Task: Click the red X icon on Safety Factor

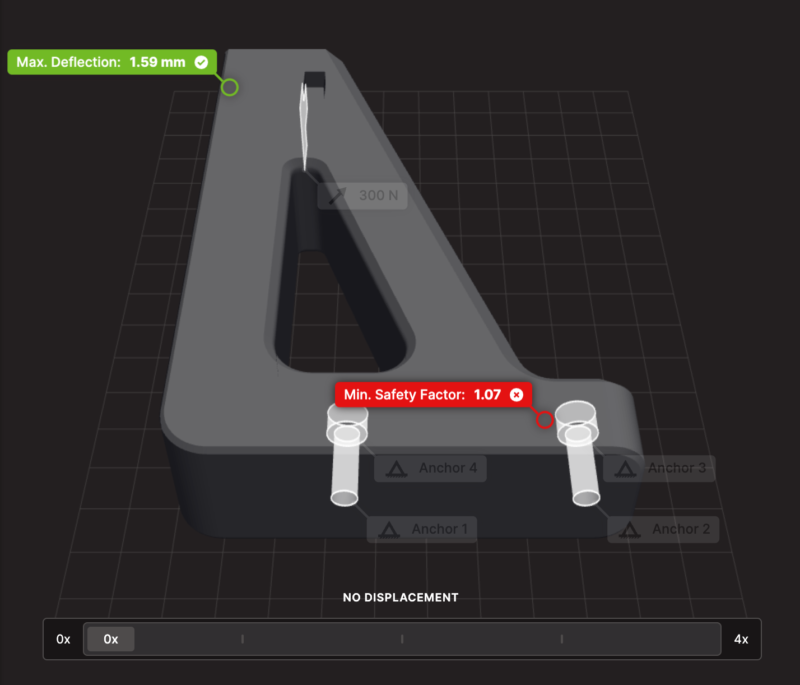Action: [516, 395]
